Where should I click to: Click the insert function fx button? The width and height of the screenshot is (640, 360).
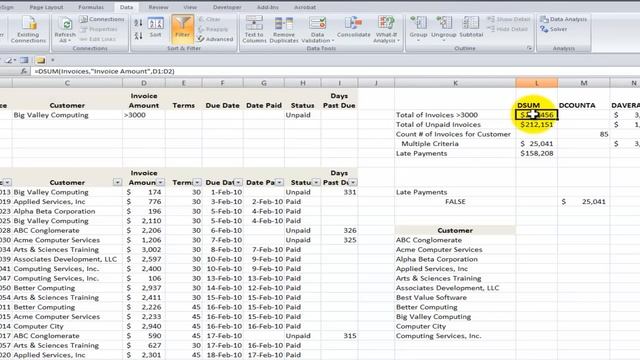[24, 71]
